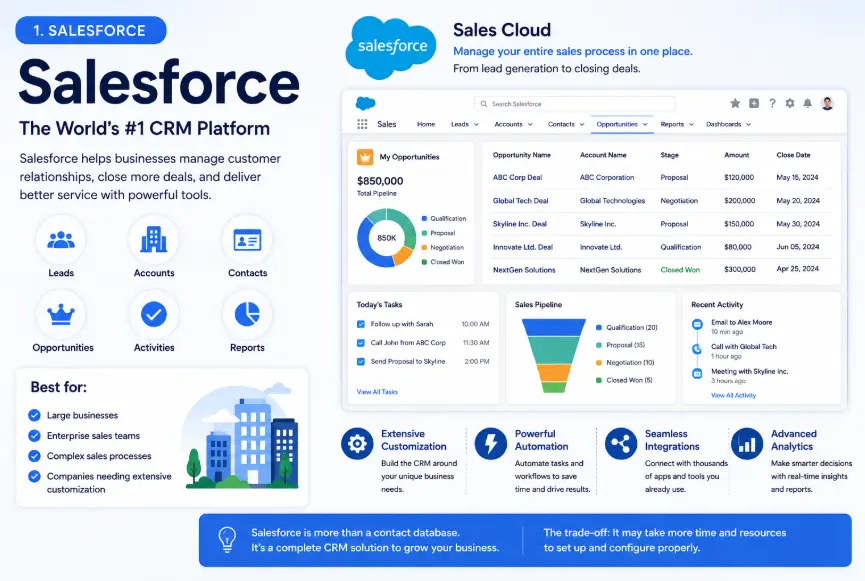Open the help question mark icon
The image size is (865, 581).
click(x=772, y=103)
